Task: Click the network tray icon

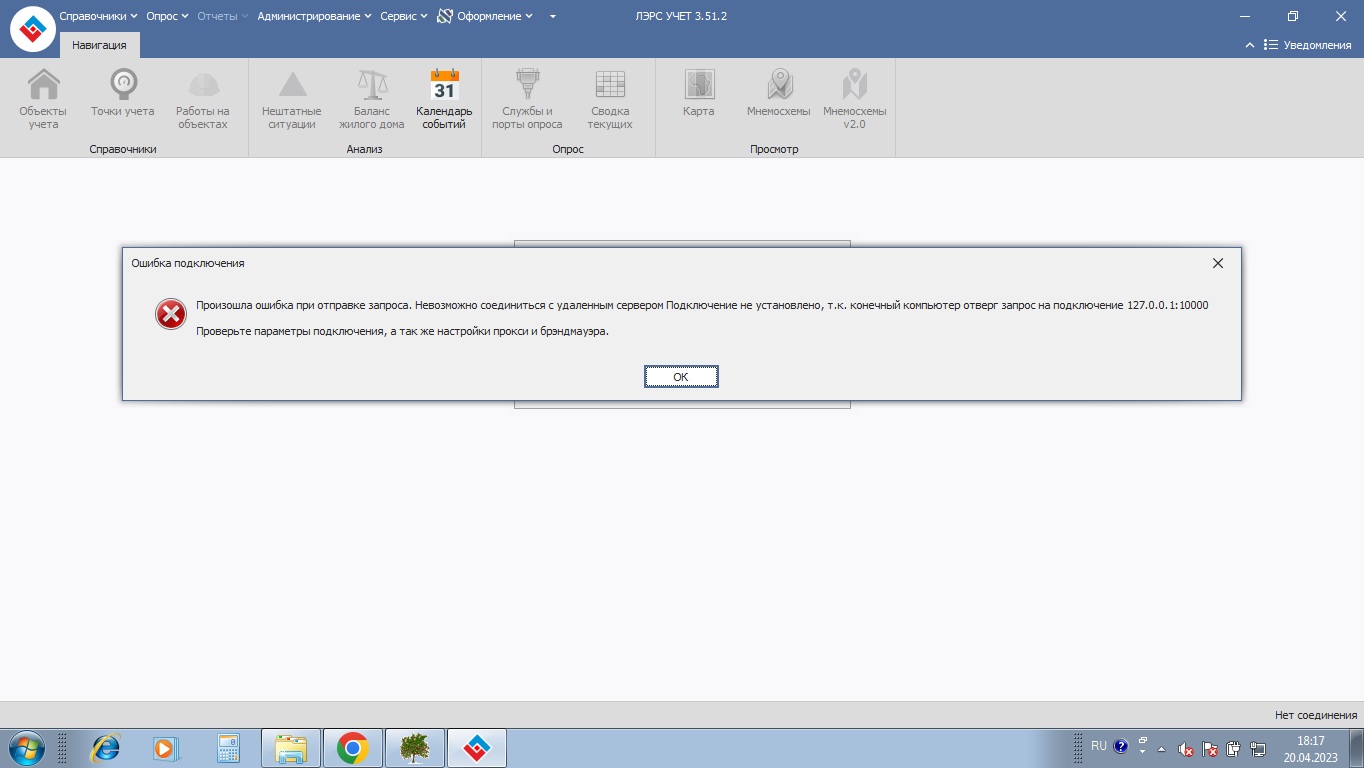Action: (1258, 749)
